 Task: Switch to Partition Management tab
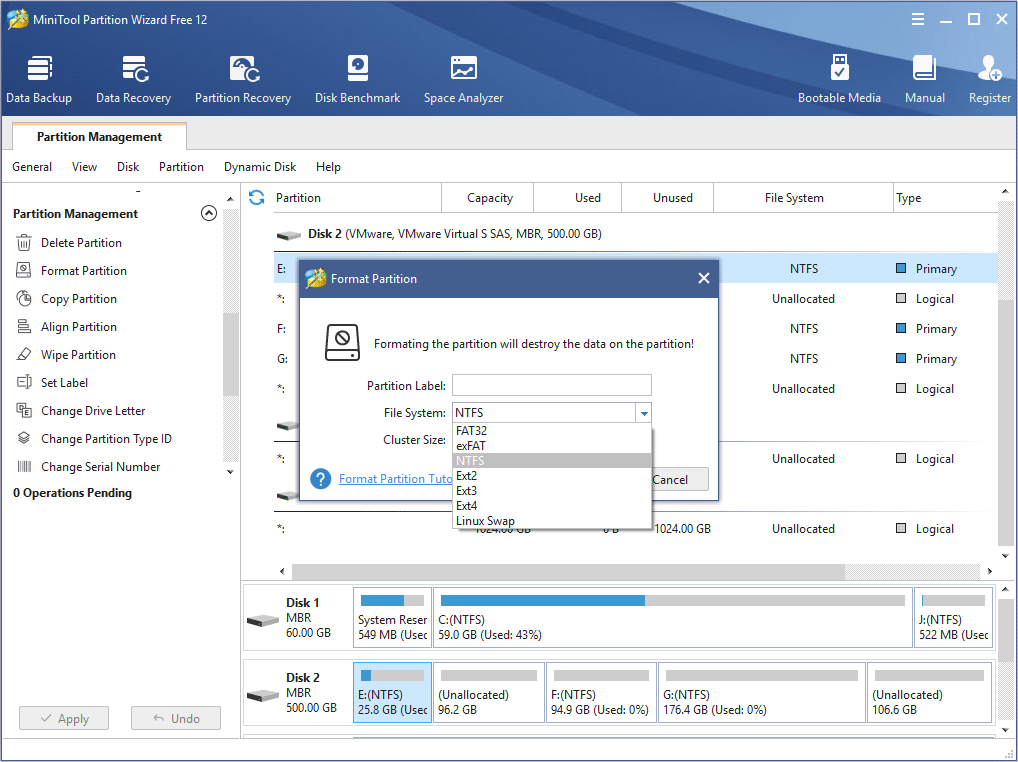coord(99,136)
